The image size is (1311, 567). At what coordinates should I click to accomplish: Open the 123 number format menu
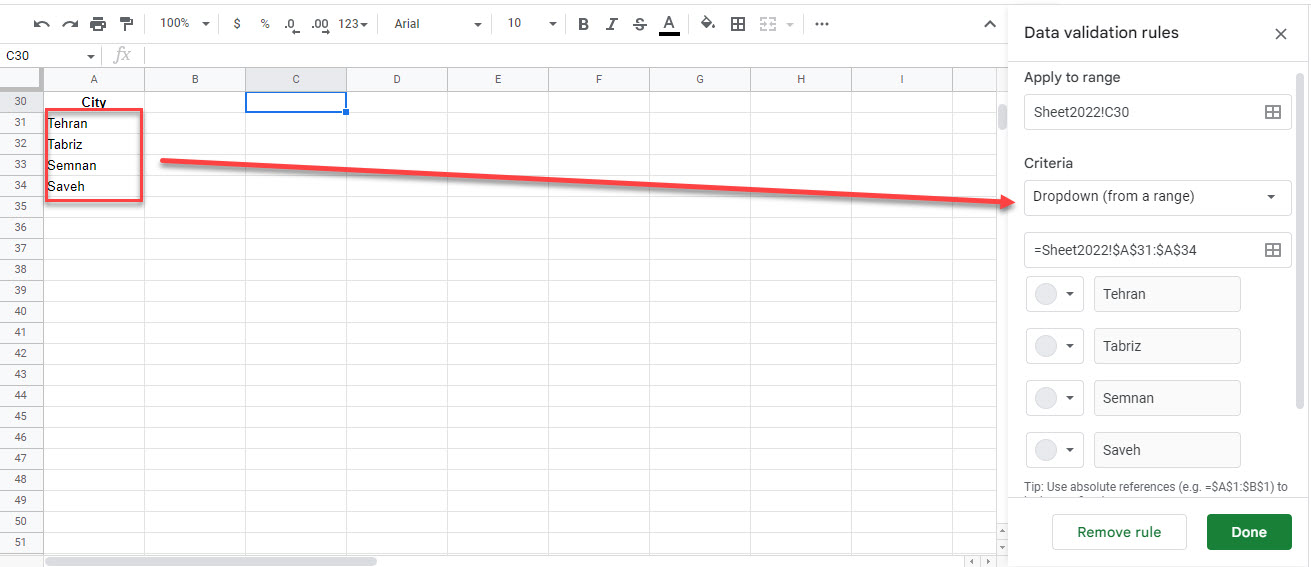(353, 23)
